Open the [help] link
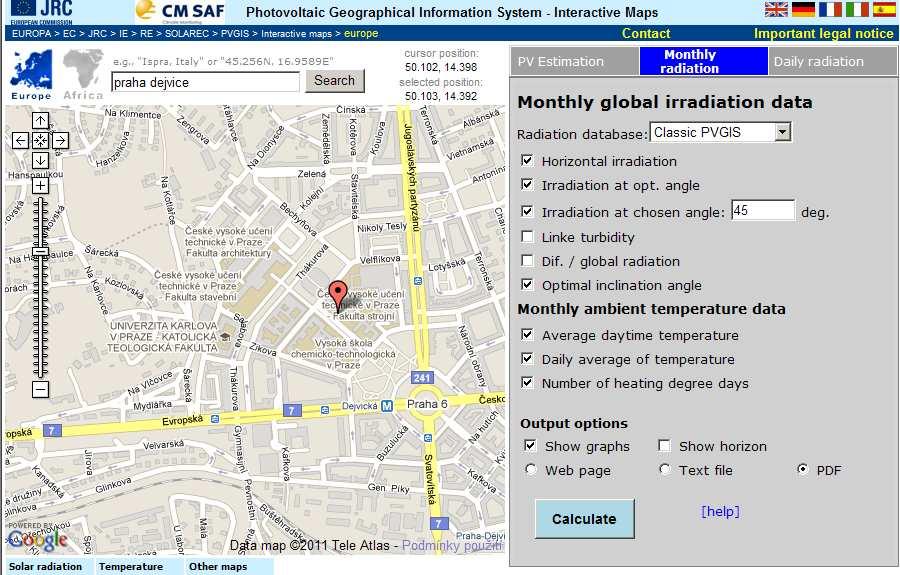Screen dimensions: 900x575 (720, 511)
